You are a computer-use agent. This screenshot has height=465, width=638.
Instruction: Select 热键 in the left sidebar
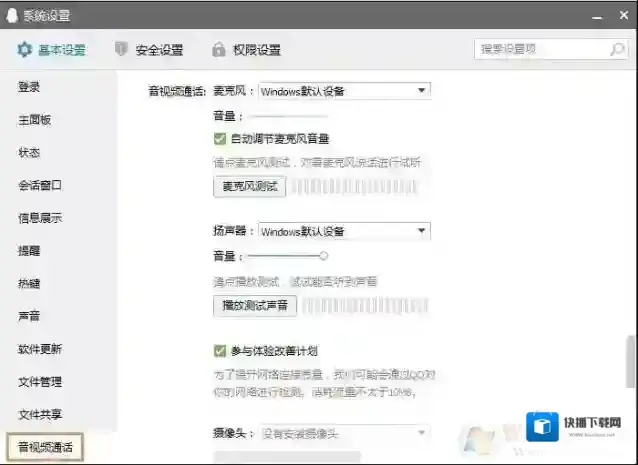point(29,284)
